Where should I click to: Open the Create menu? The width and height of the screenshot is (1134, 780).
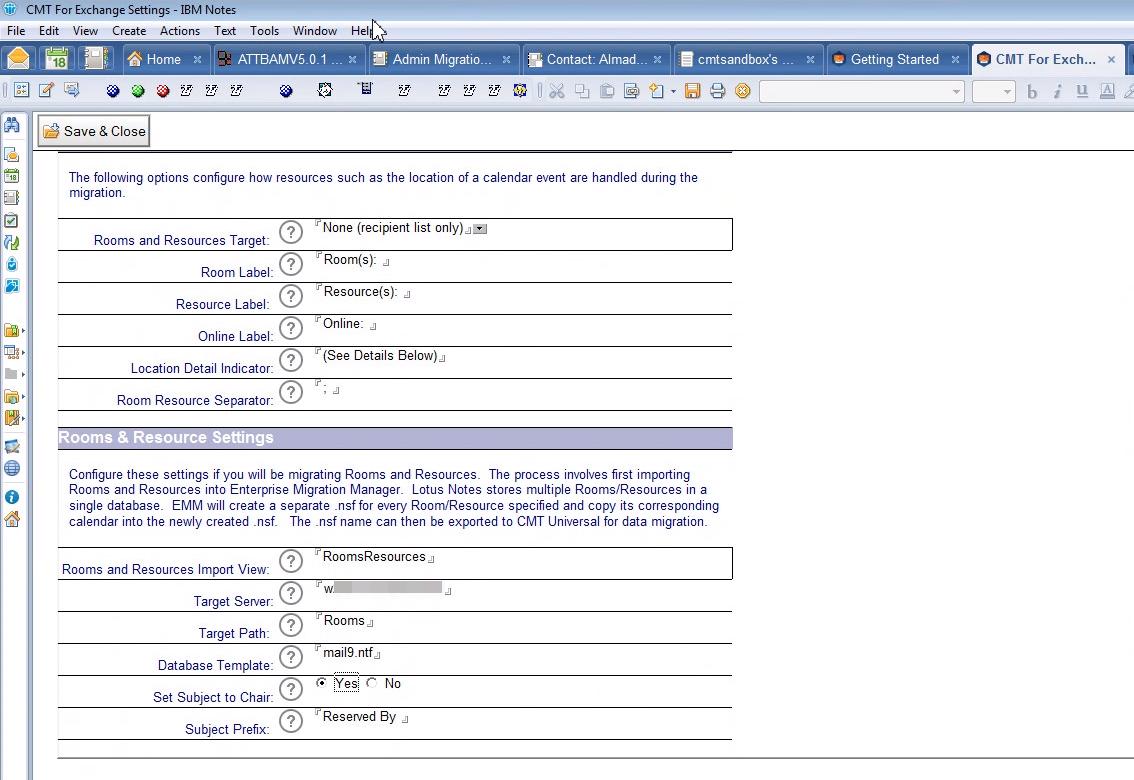click(129, 30)
